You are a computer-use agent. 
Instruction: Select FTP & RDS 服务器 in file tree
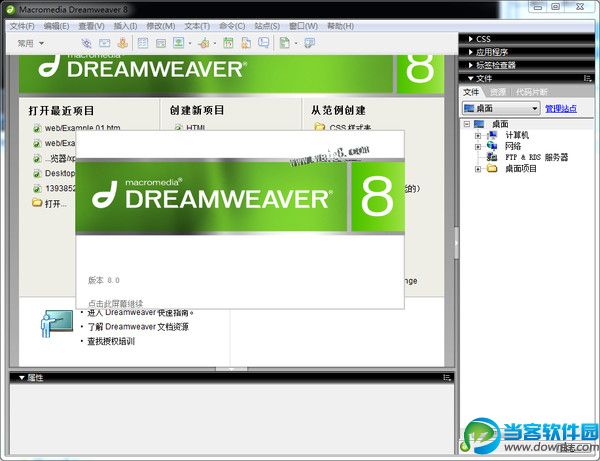click(x=536, y=157)
